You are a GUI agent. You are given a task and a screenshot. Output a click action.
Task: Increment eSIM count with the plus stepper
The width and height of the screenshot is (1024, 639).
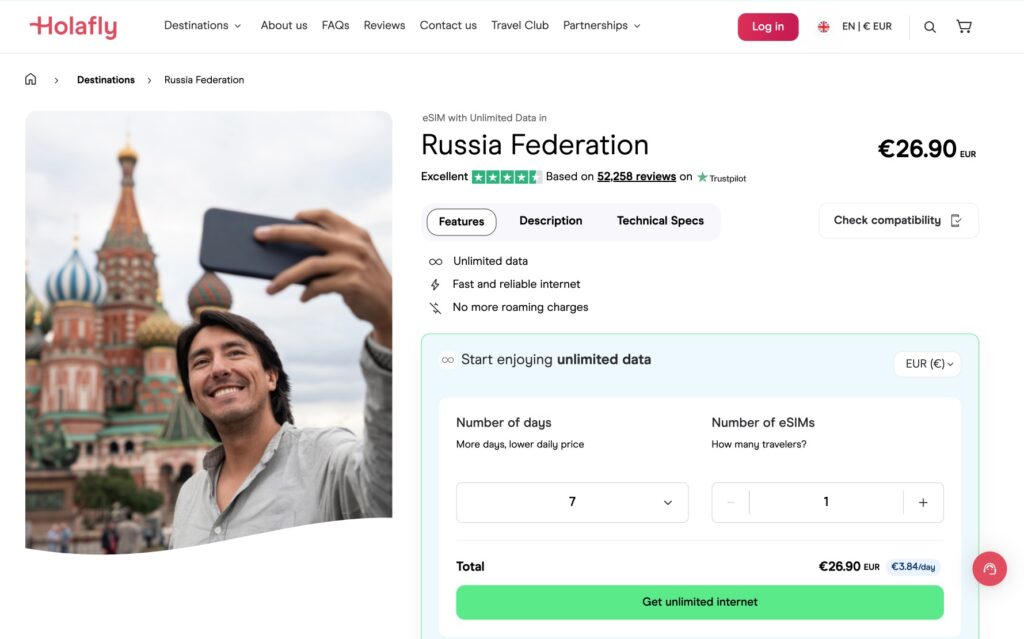click(923, 502)
